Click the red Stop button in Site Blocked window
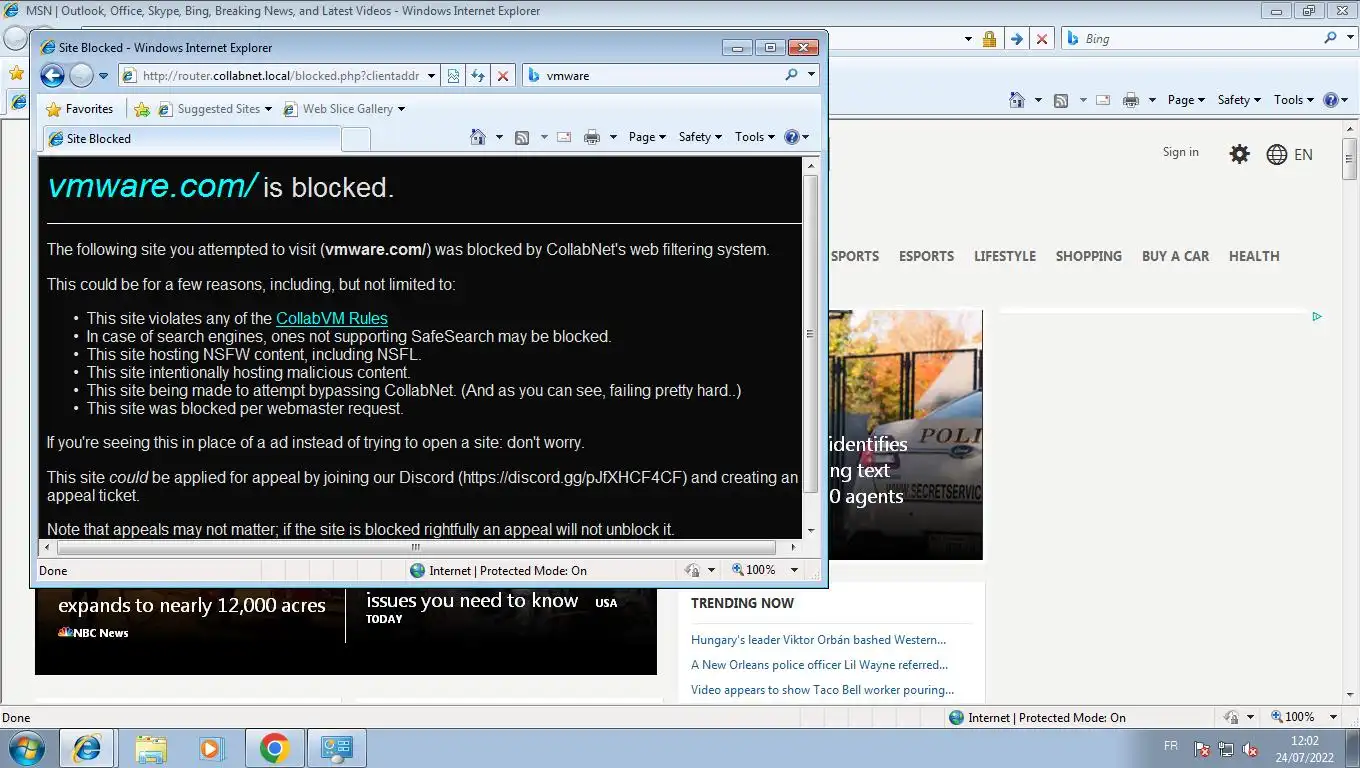Image resolution: width=1360 pixels, height=768 pixels. [503, 75]
